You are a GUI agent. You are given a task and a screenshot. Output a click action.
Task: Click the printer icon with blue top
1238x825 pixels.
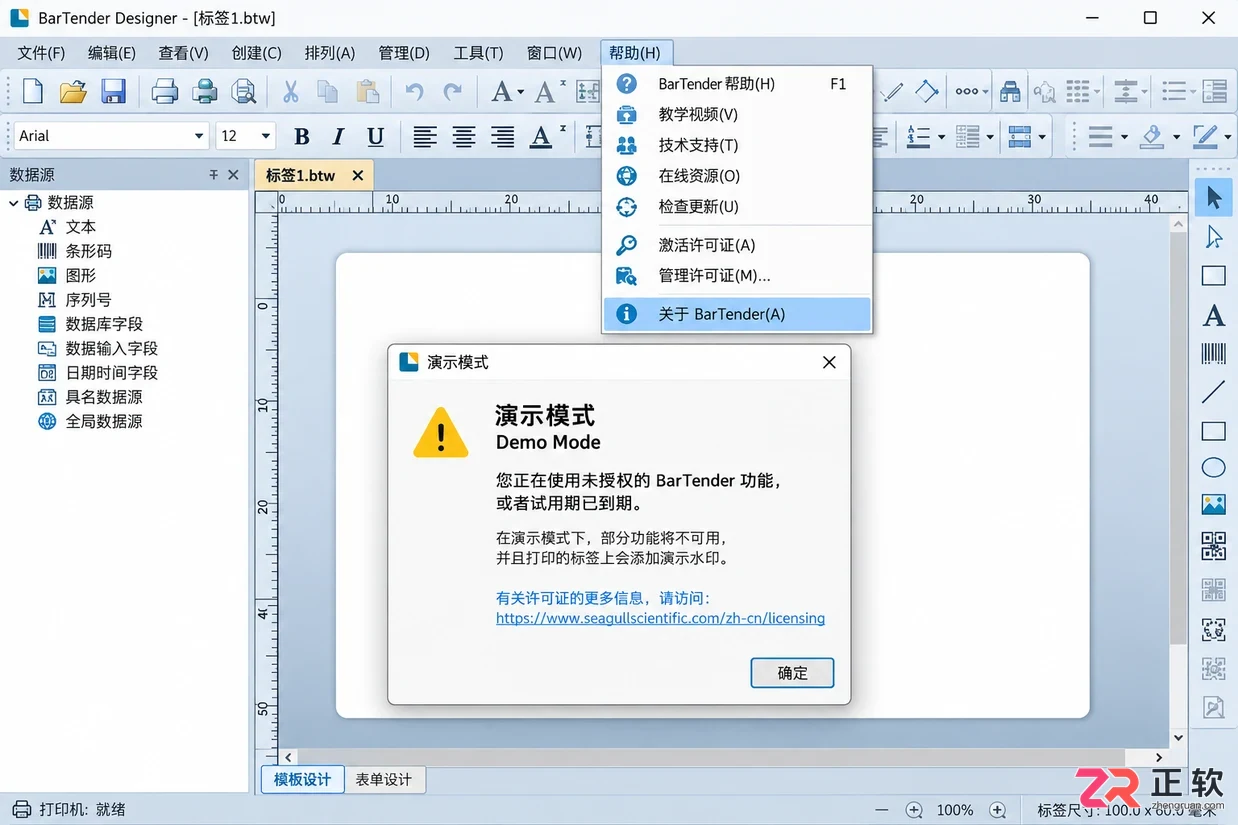point(205,91)
